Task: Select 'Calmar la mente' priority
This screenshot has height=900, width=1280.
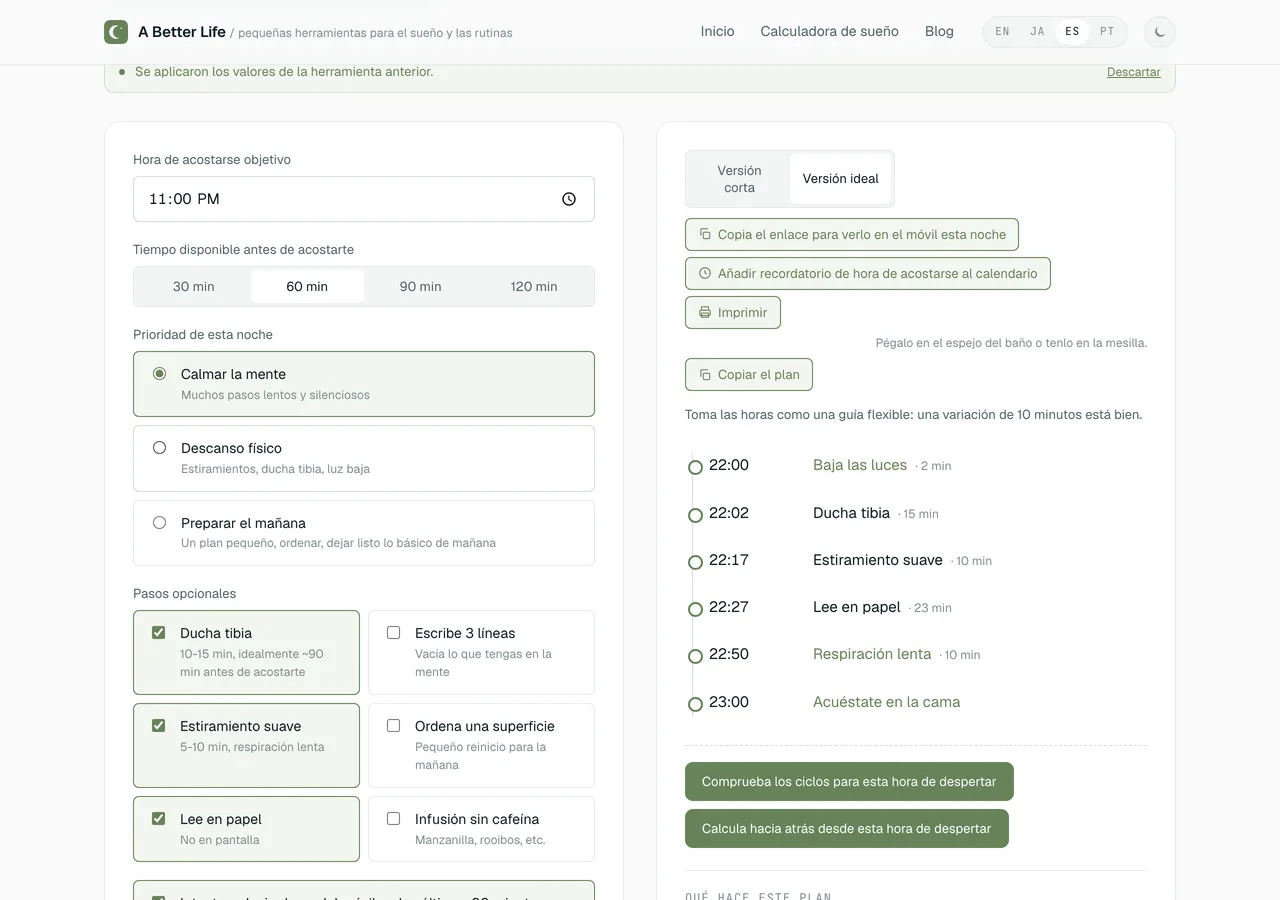Action: click(364, 384)
